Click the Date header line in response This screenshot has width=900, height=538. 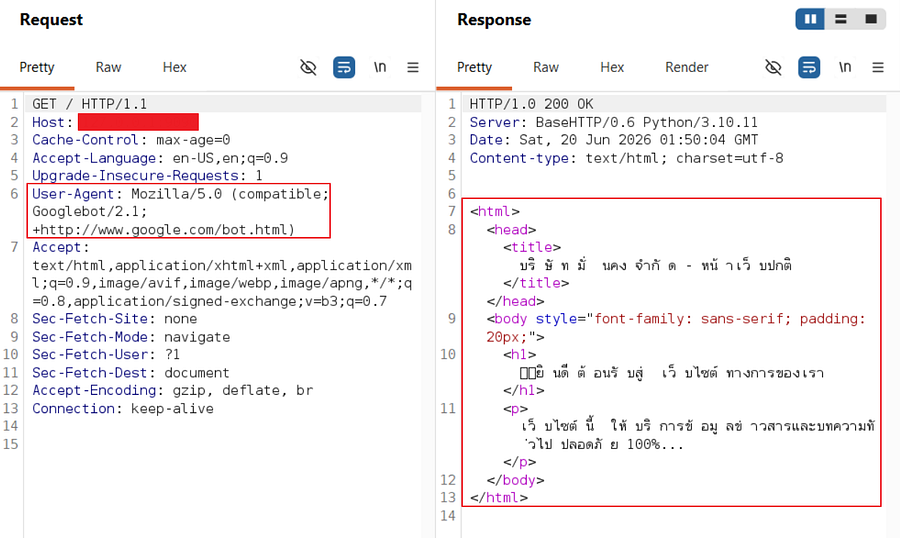click(614, 140)
